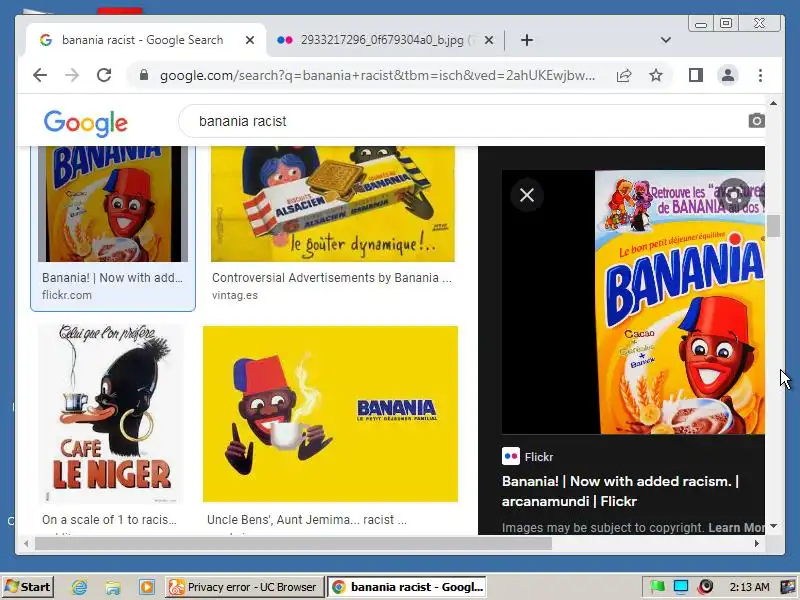
Task: Open 'Banania! | Now with added racism' title link
Action: [x=620, y=491]
